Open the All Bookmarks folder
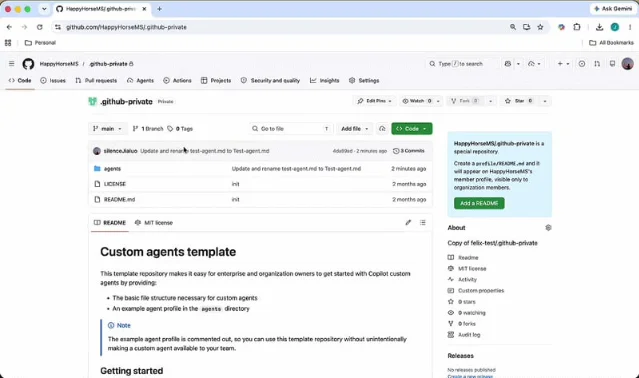Image resolution: width=639 pixels, height=378 pixels. tap(612, 43)
